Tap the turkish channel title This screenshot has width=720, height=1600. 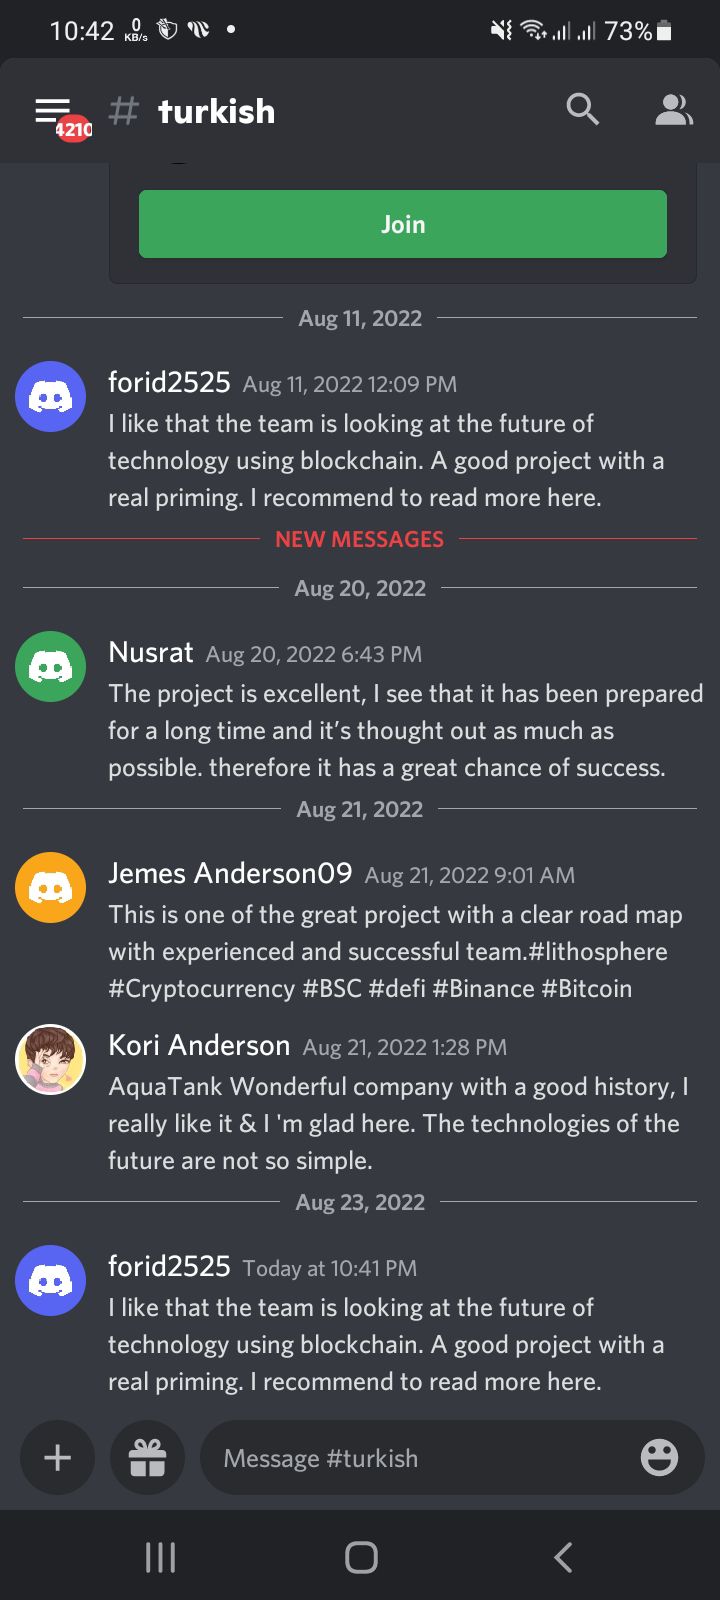click(216, 111)
